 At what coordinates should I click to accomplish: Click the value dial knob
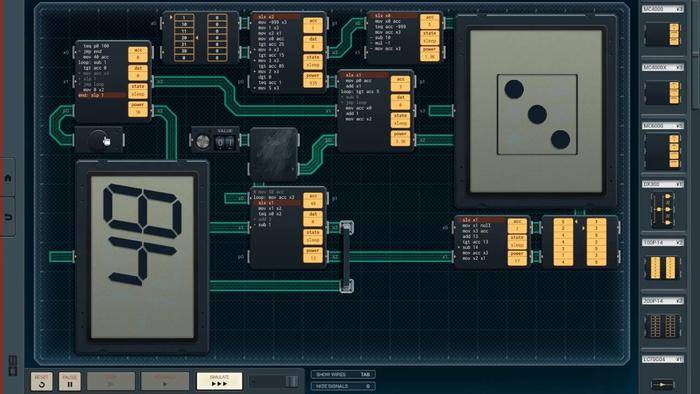coord(203,142)
